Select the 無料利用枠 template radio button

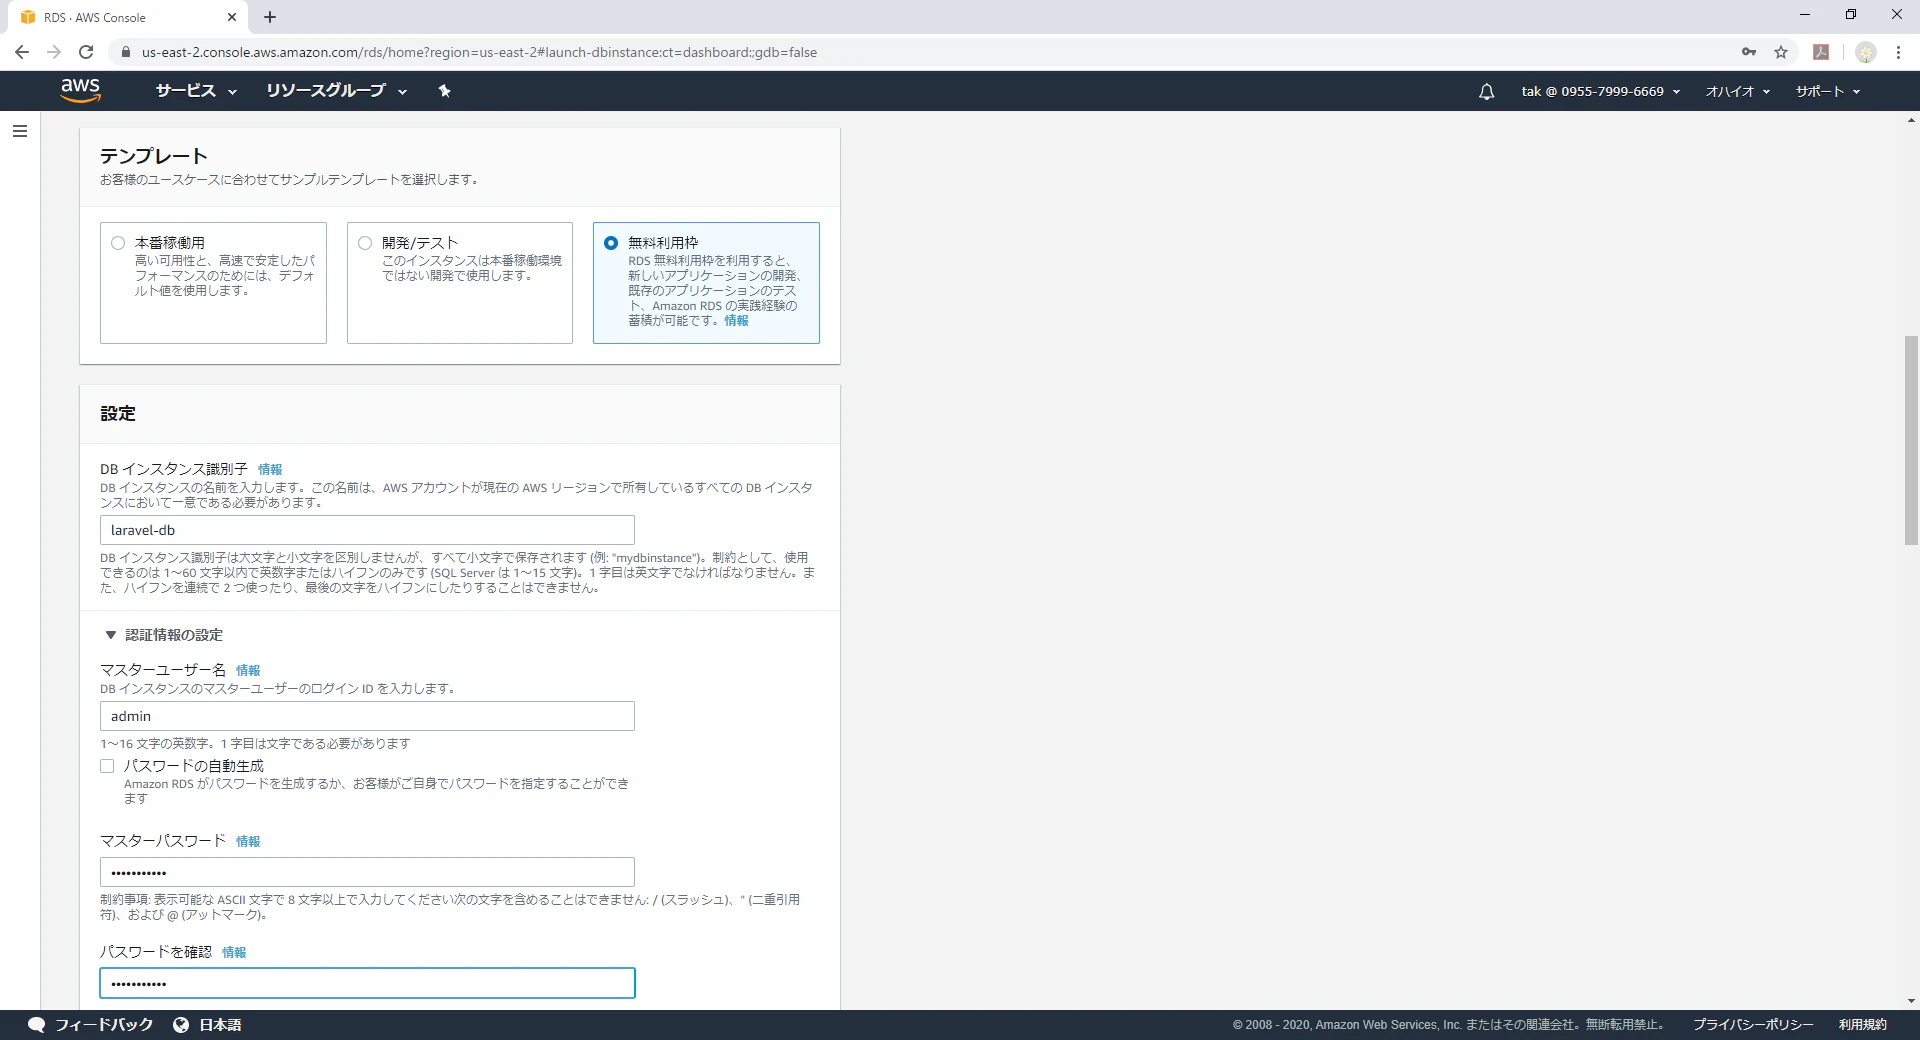click(611, 243)
